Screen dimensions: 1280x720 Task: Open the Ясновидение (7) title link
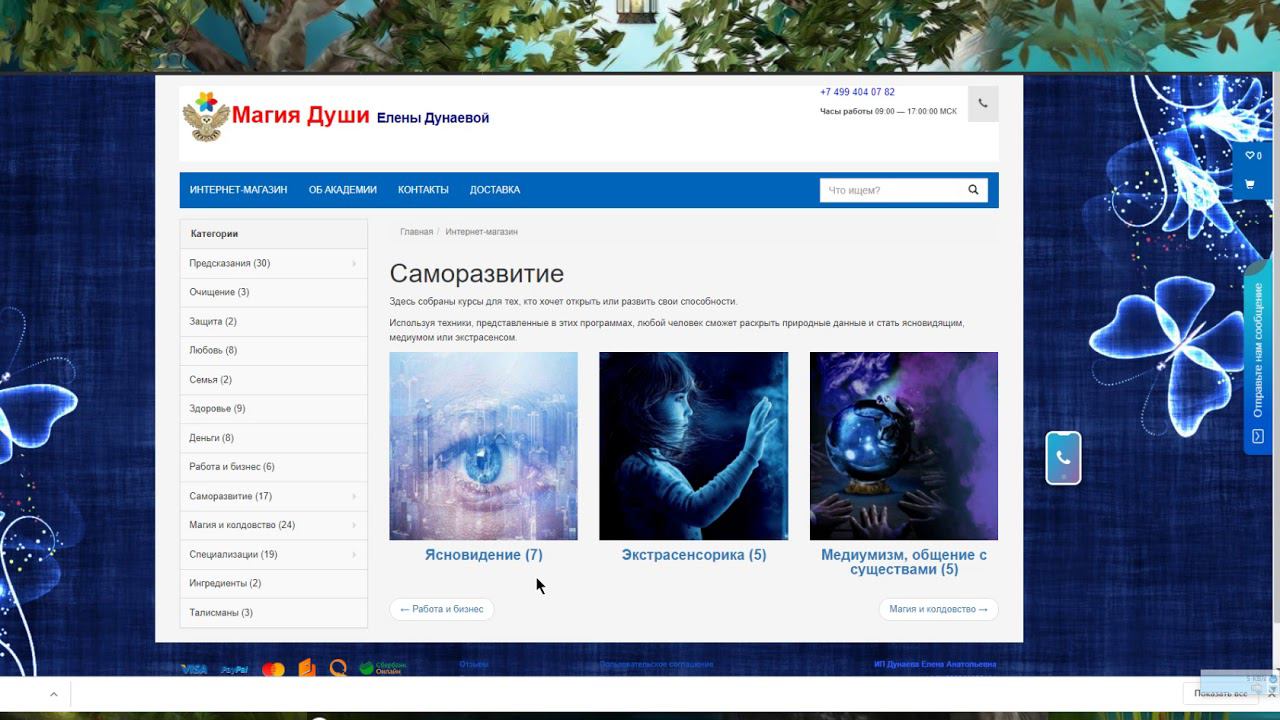click(484, 555)
